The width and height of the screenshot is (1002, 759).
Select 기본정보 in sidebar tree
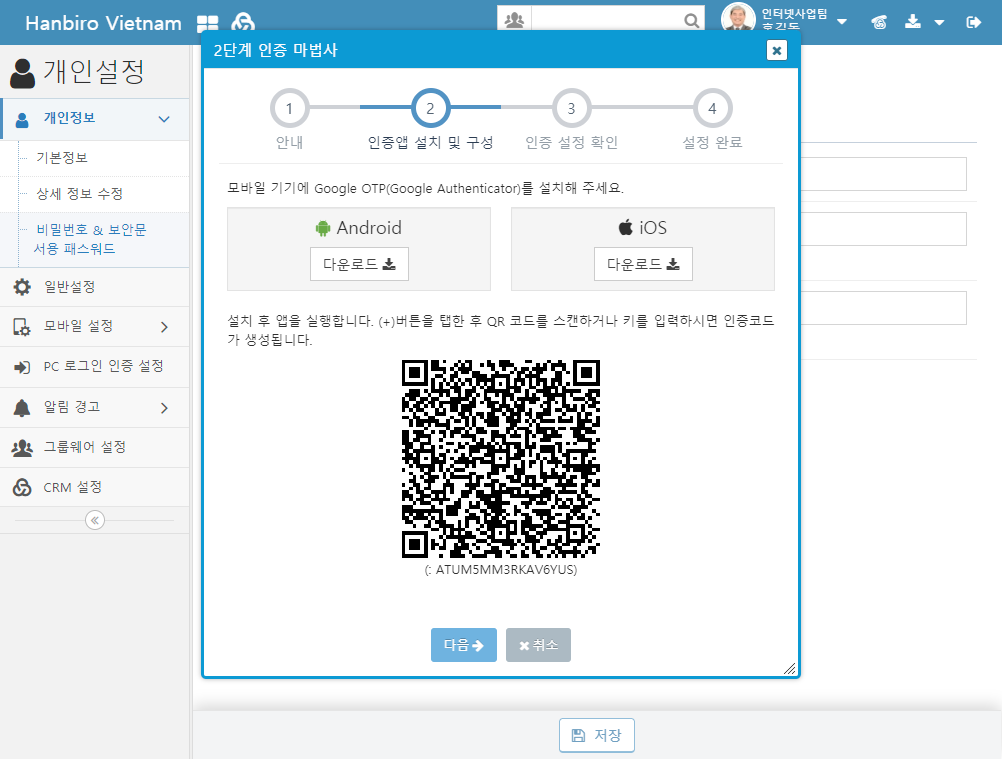[62, 158]
